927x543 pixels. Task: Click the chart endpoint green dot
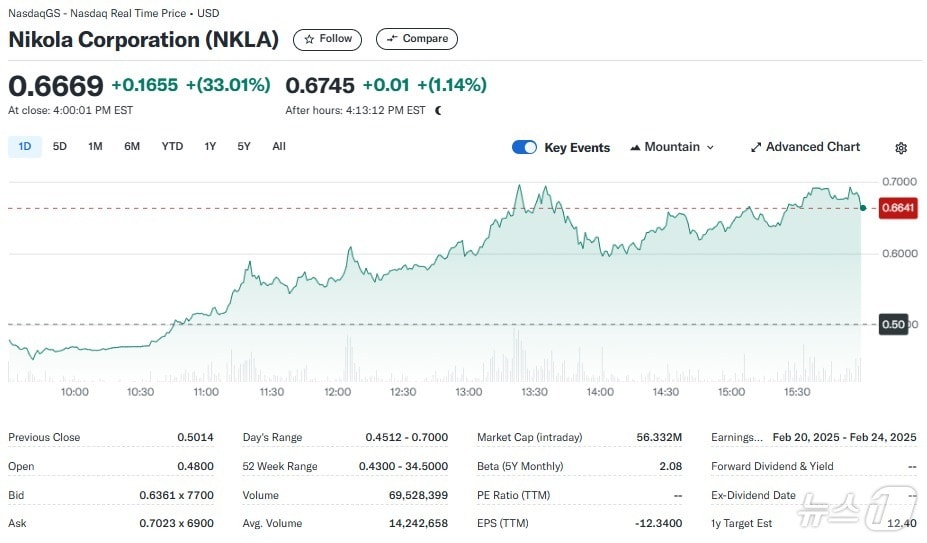pos(863,207)
